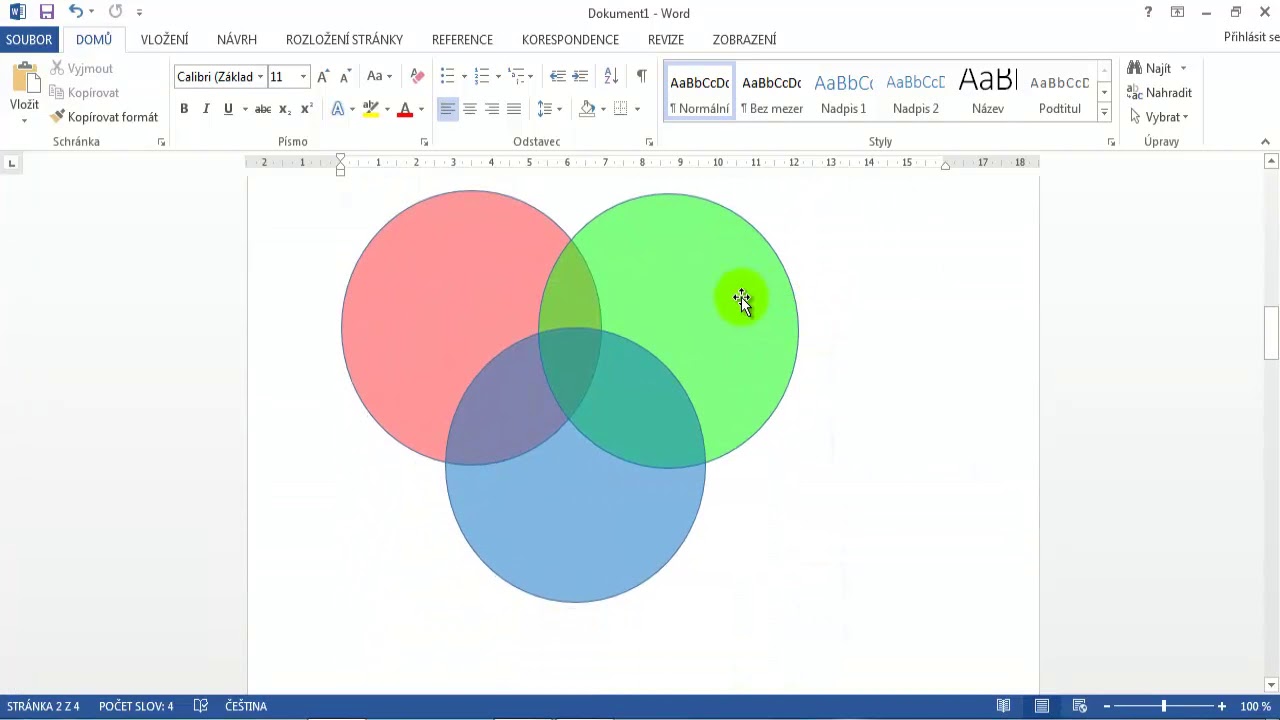Expand the Styles gallery more arrow
The image size is (1280, 720).
(1104, 113)
